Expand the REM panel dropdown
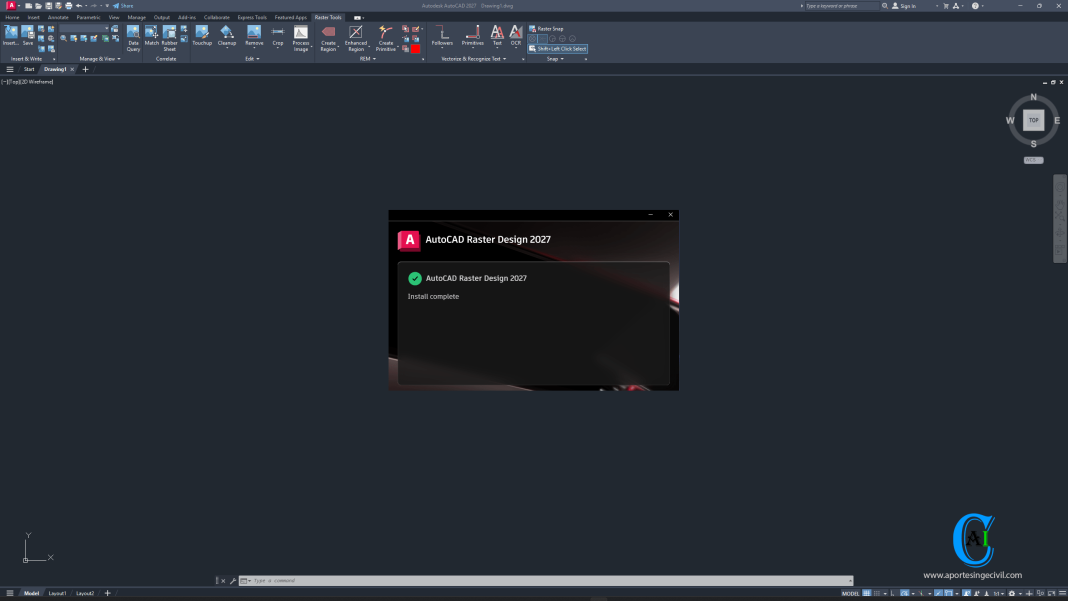 pos(368,59)
